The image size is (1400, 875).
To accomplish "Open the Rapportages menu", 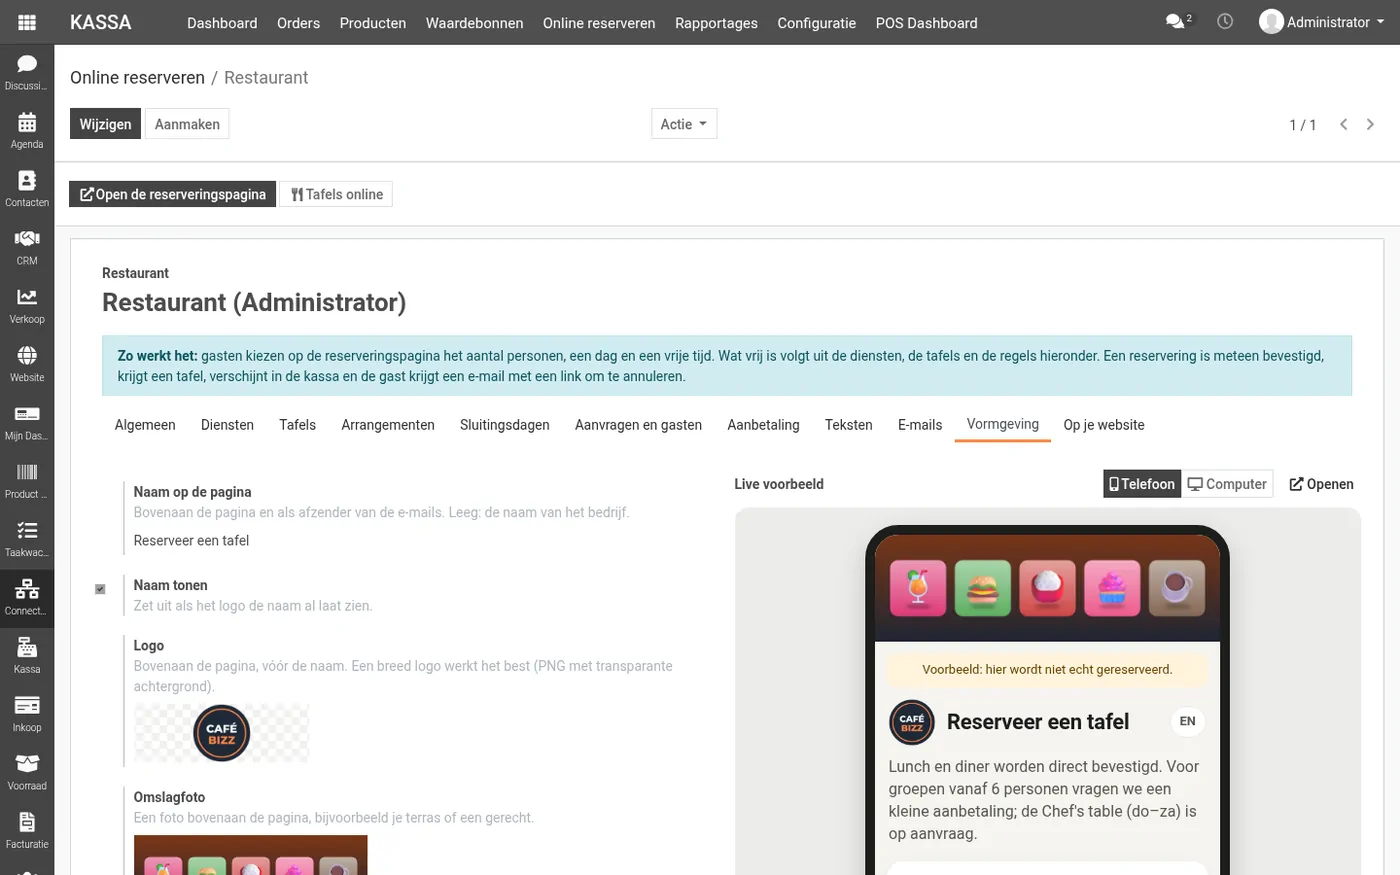I will [x=716, y=22].
